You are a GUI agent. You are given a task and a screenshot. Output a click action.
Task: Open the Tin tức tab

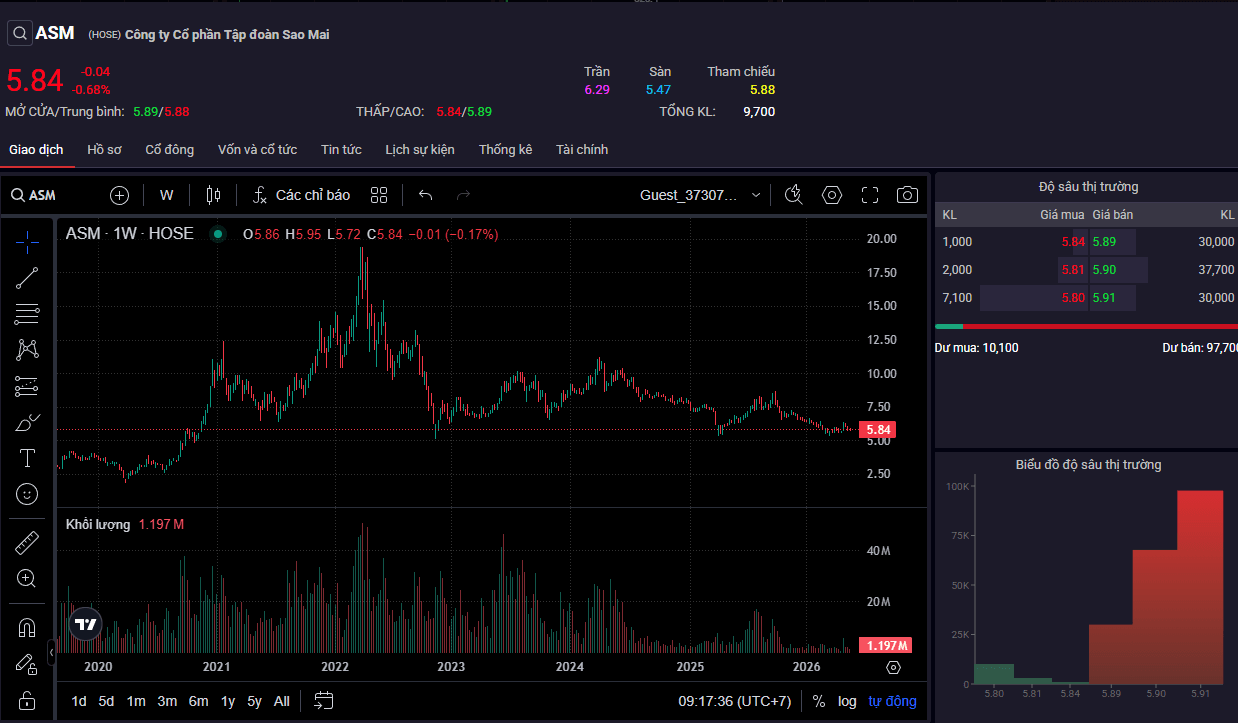(341, 150)
